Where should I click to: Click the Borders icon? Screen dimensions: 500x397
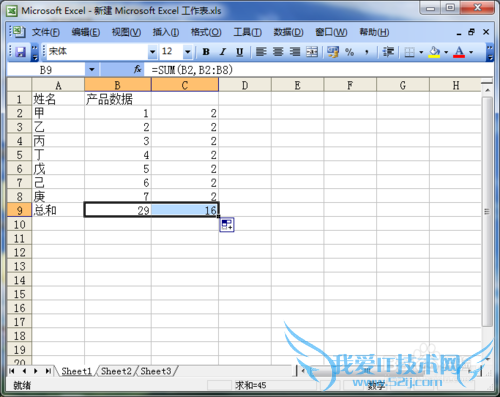tap(409, 52)
